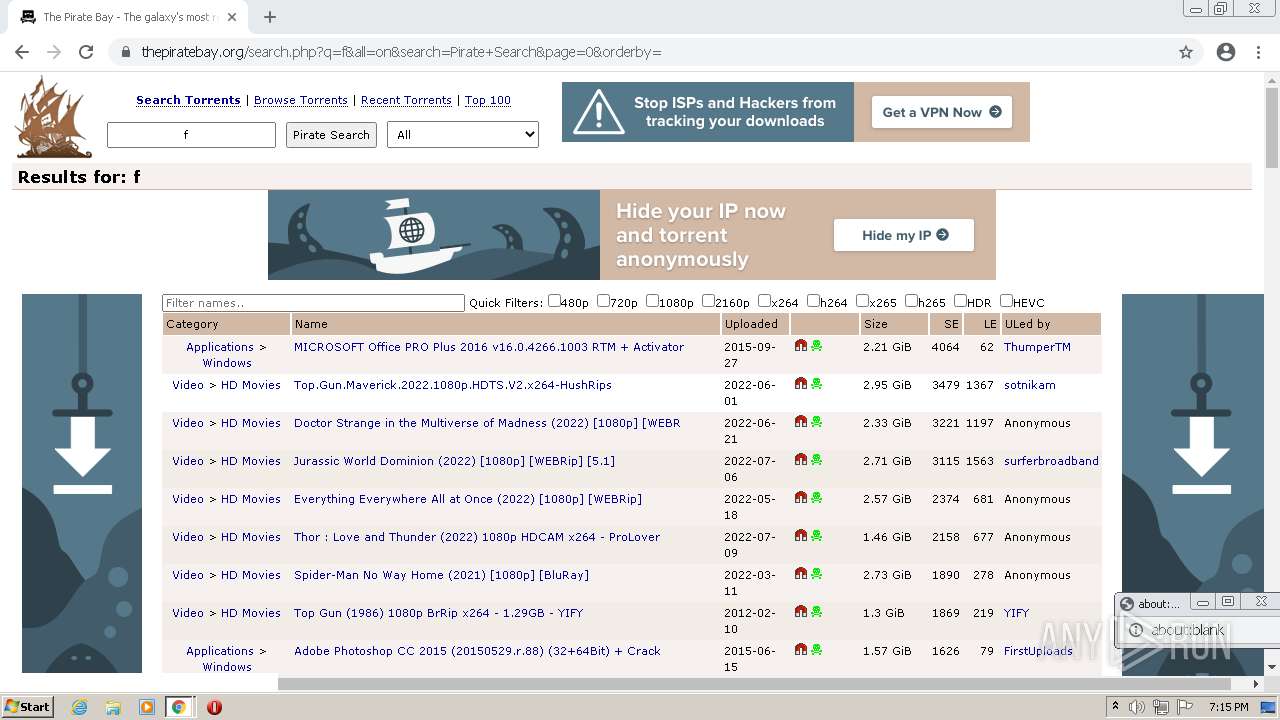Click the Windows Start button
The height and width of the screenshot is (720, 1280).
pos(28,707)
